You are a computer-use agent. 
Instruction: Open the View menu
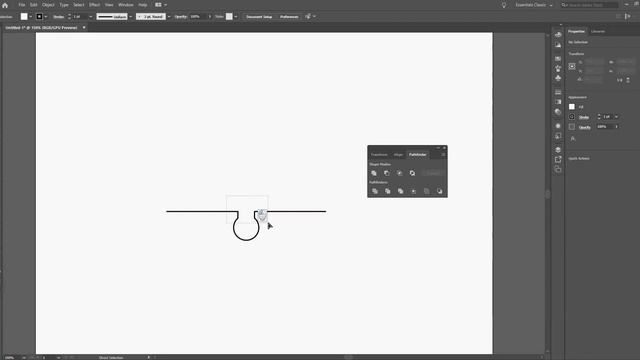[x=109, y=5]
